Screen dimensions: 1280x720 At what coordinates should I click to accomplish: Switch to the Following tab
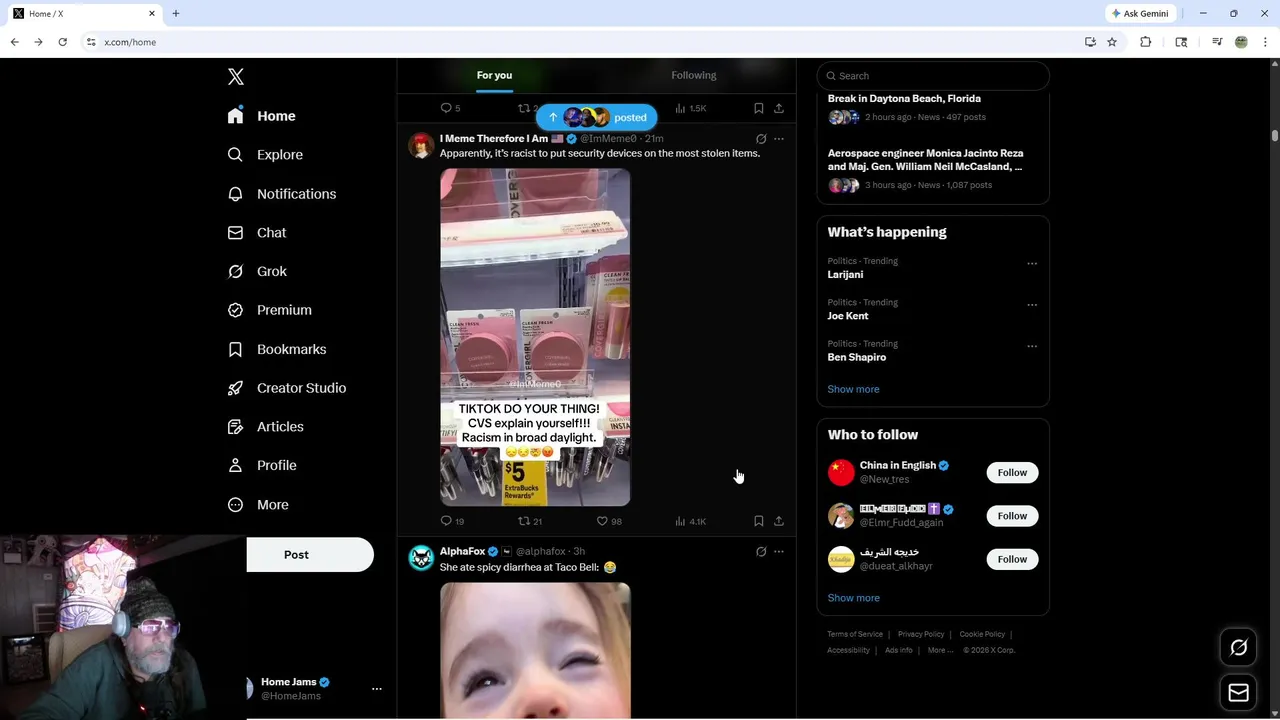coord(694,75)
